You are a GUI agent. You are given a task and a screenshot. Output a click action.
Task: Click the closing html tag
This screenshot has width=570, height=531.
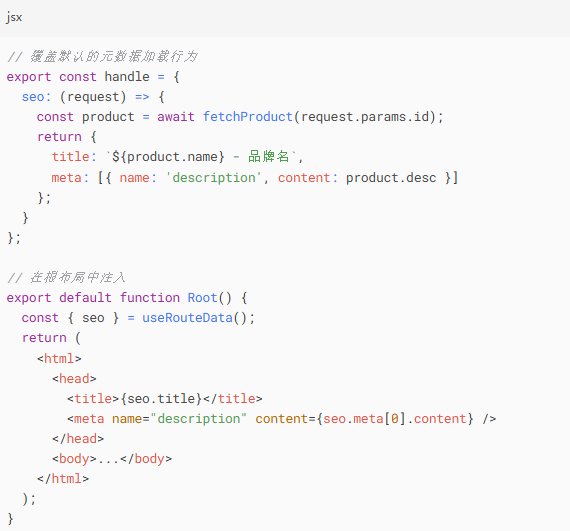click(x=63, y=479)
